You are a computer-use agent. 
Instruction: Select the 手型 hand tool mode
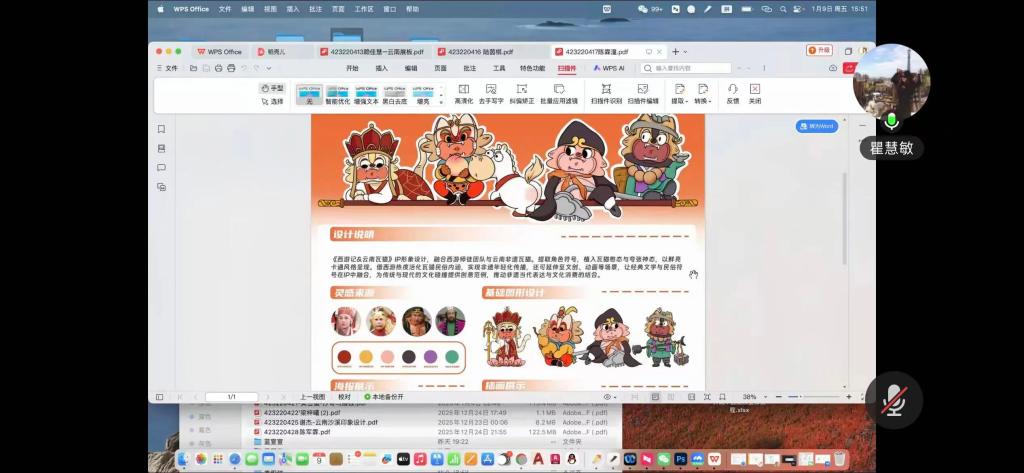point(272,88)
